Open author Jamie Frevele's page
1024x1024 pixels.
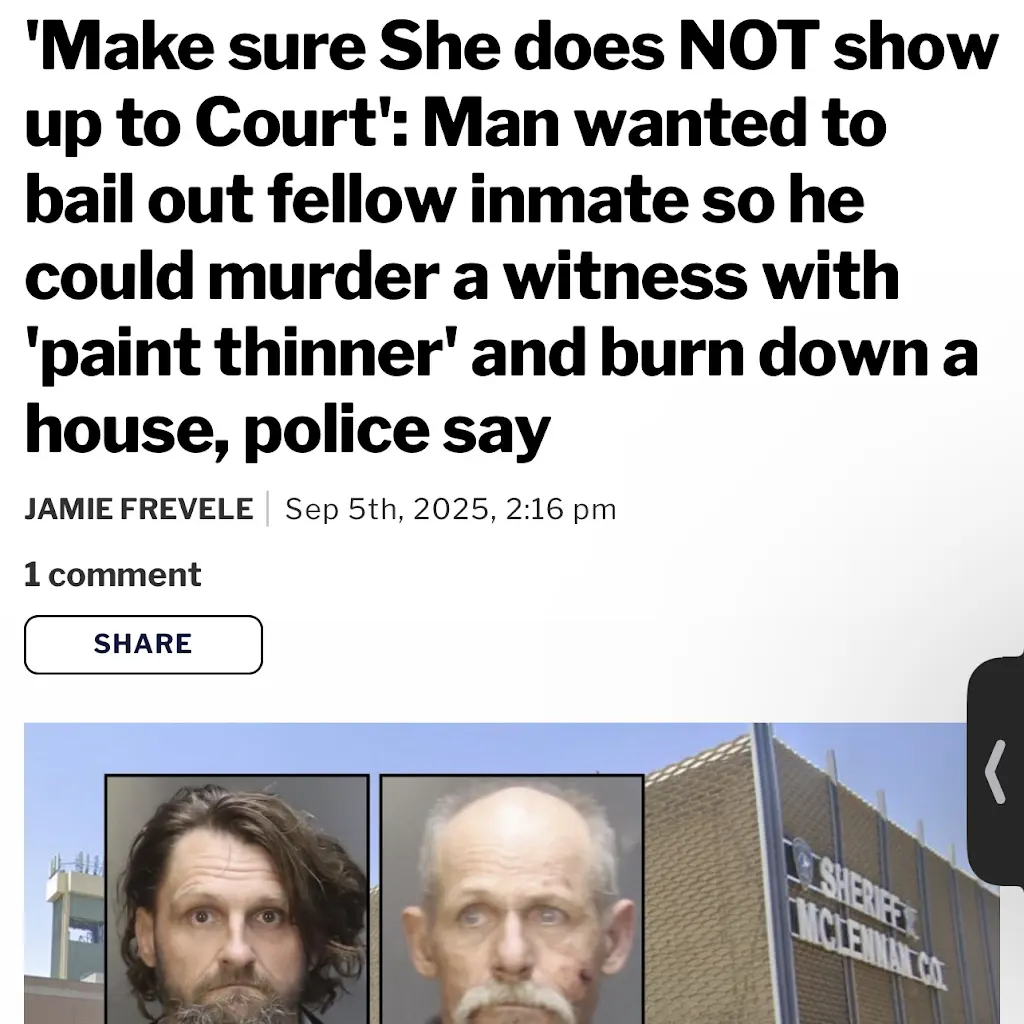[138, 509]
